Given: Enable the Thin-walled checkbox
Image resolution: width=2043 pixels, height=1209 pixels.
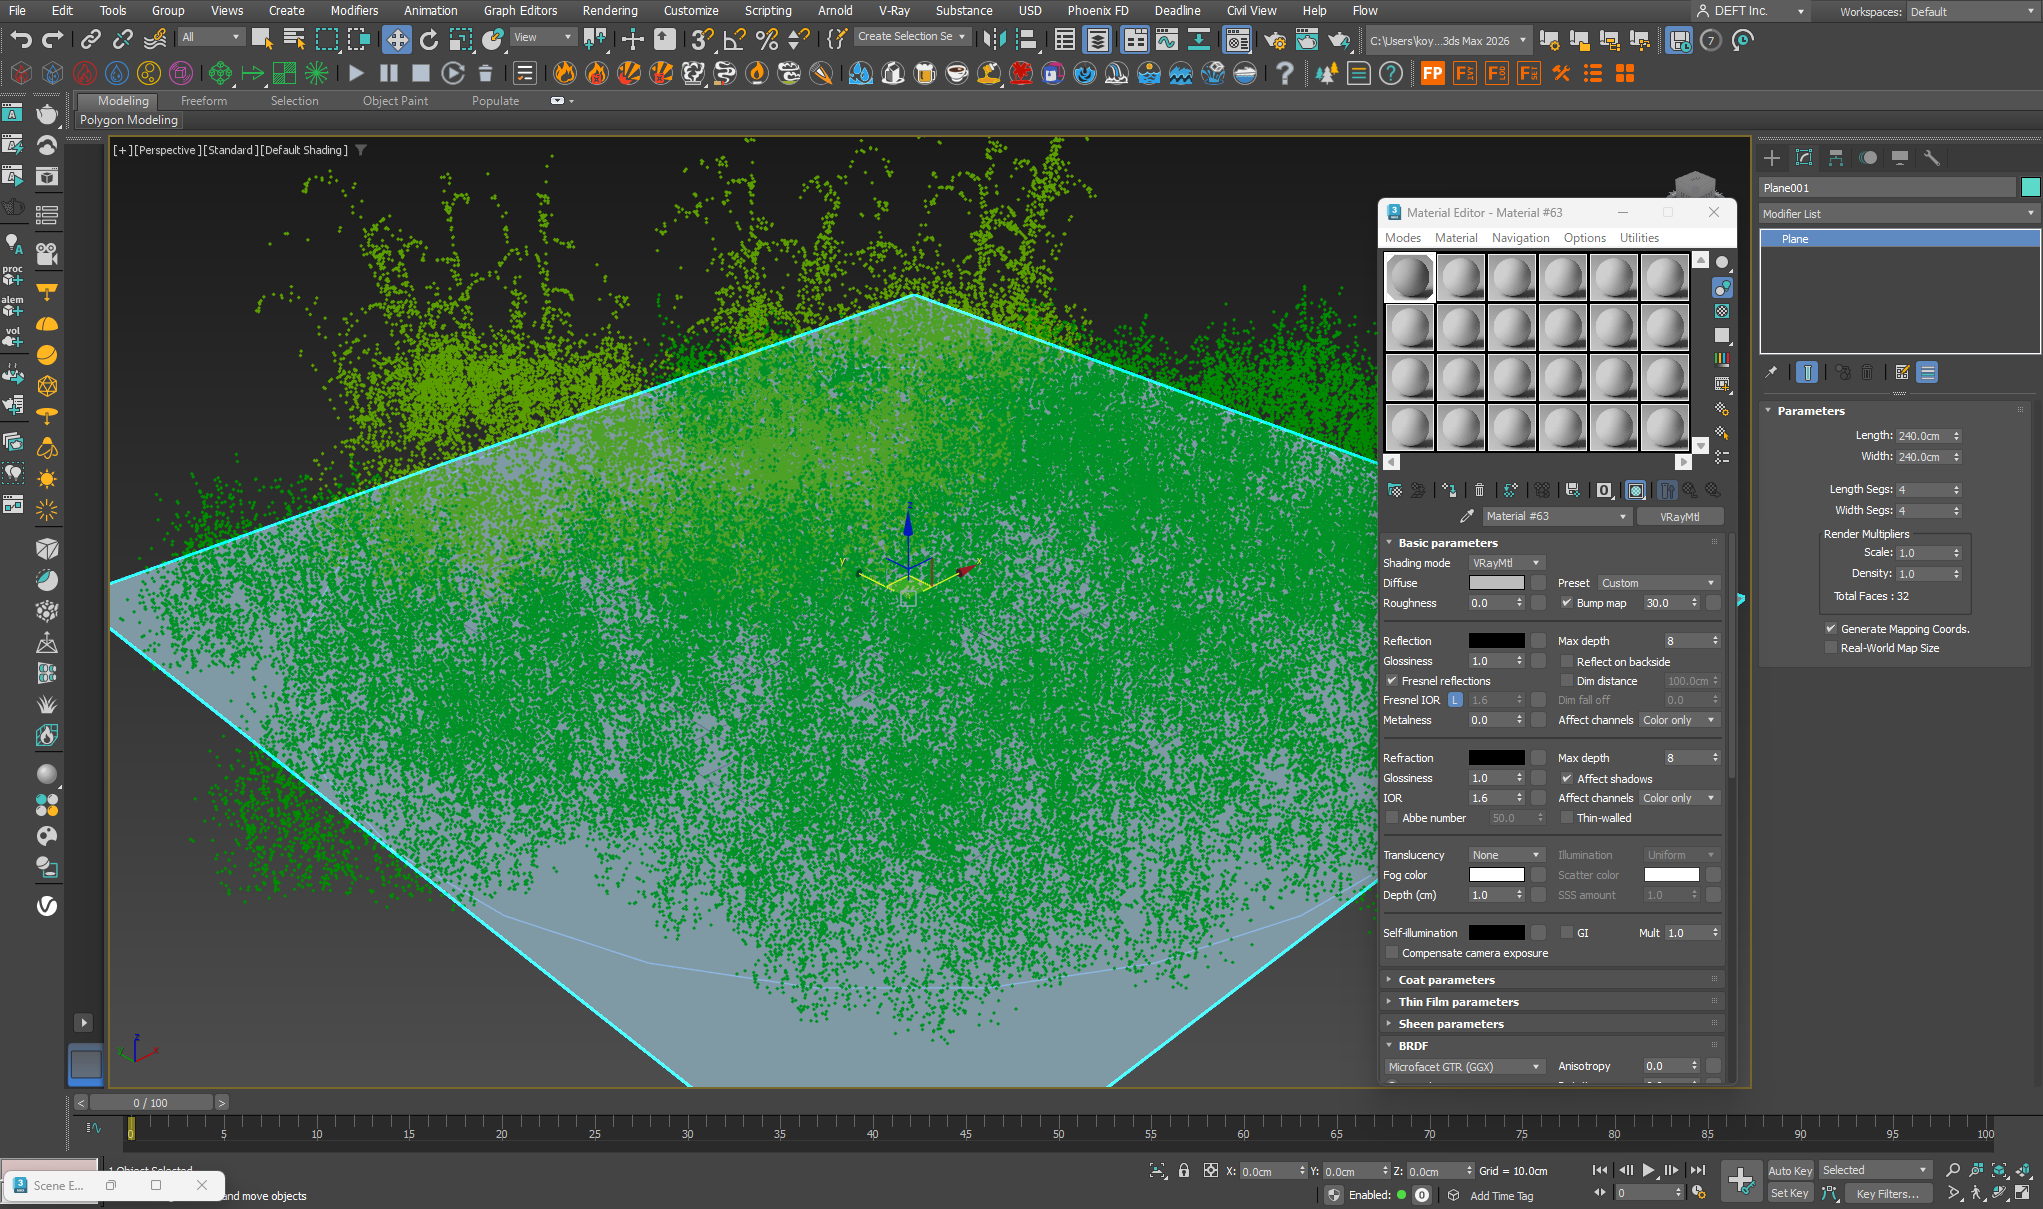Looking at the screenshot, I should tap(1567, 818).
